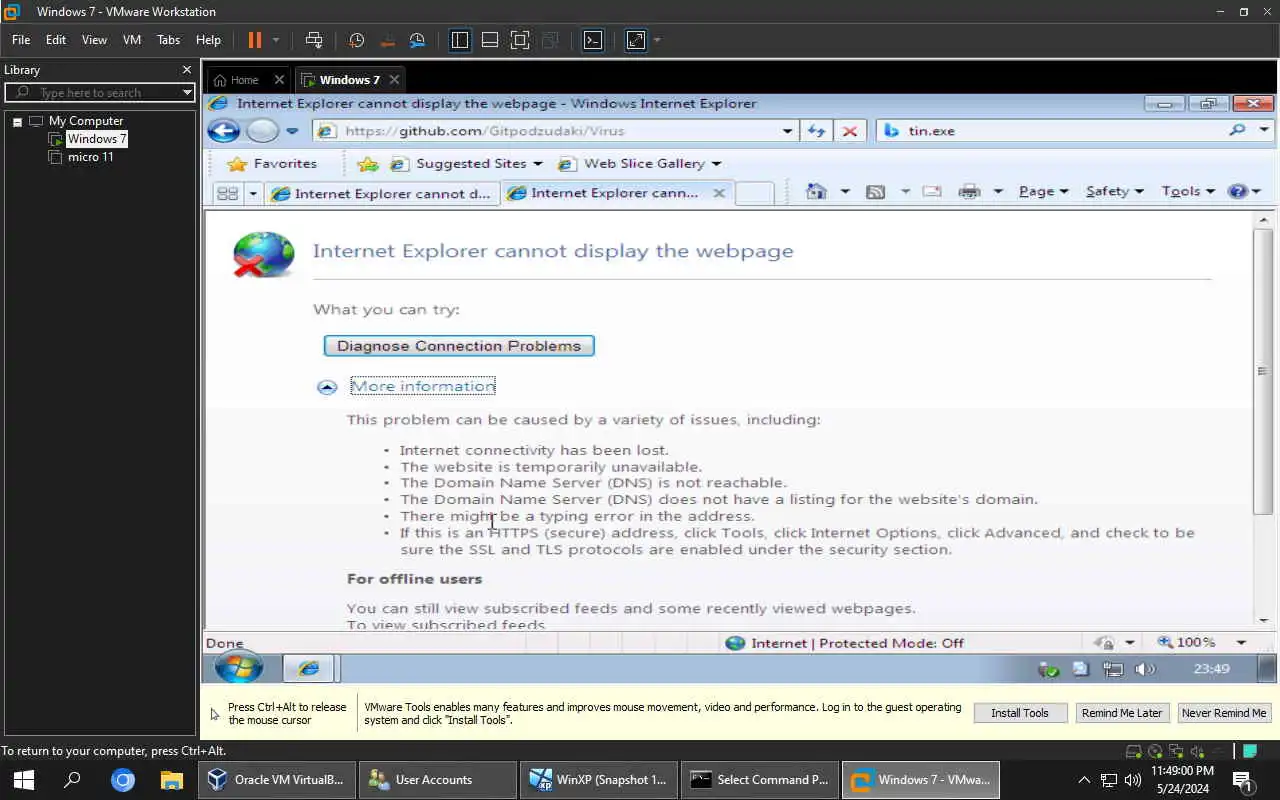Click IE icon in guest taskbar
The width and height of the screenshot is (1280, 800).
point(309,668)
